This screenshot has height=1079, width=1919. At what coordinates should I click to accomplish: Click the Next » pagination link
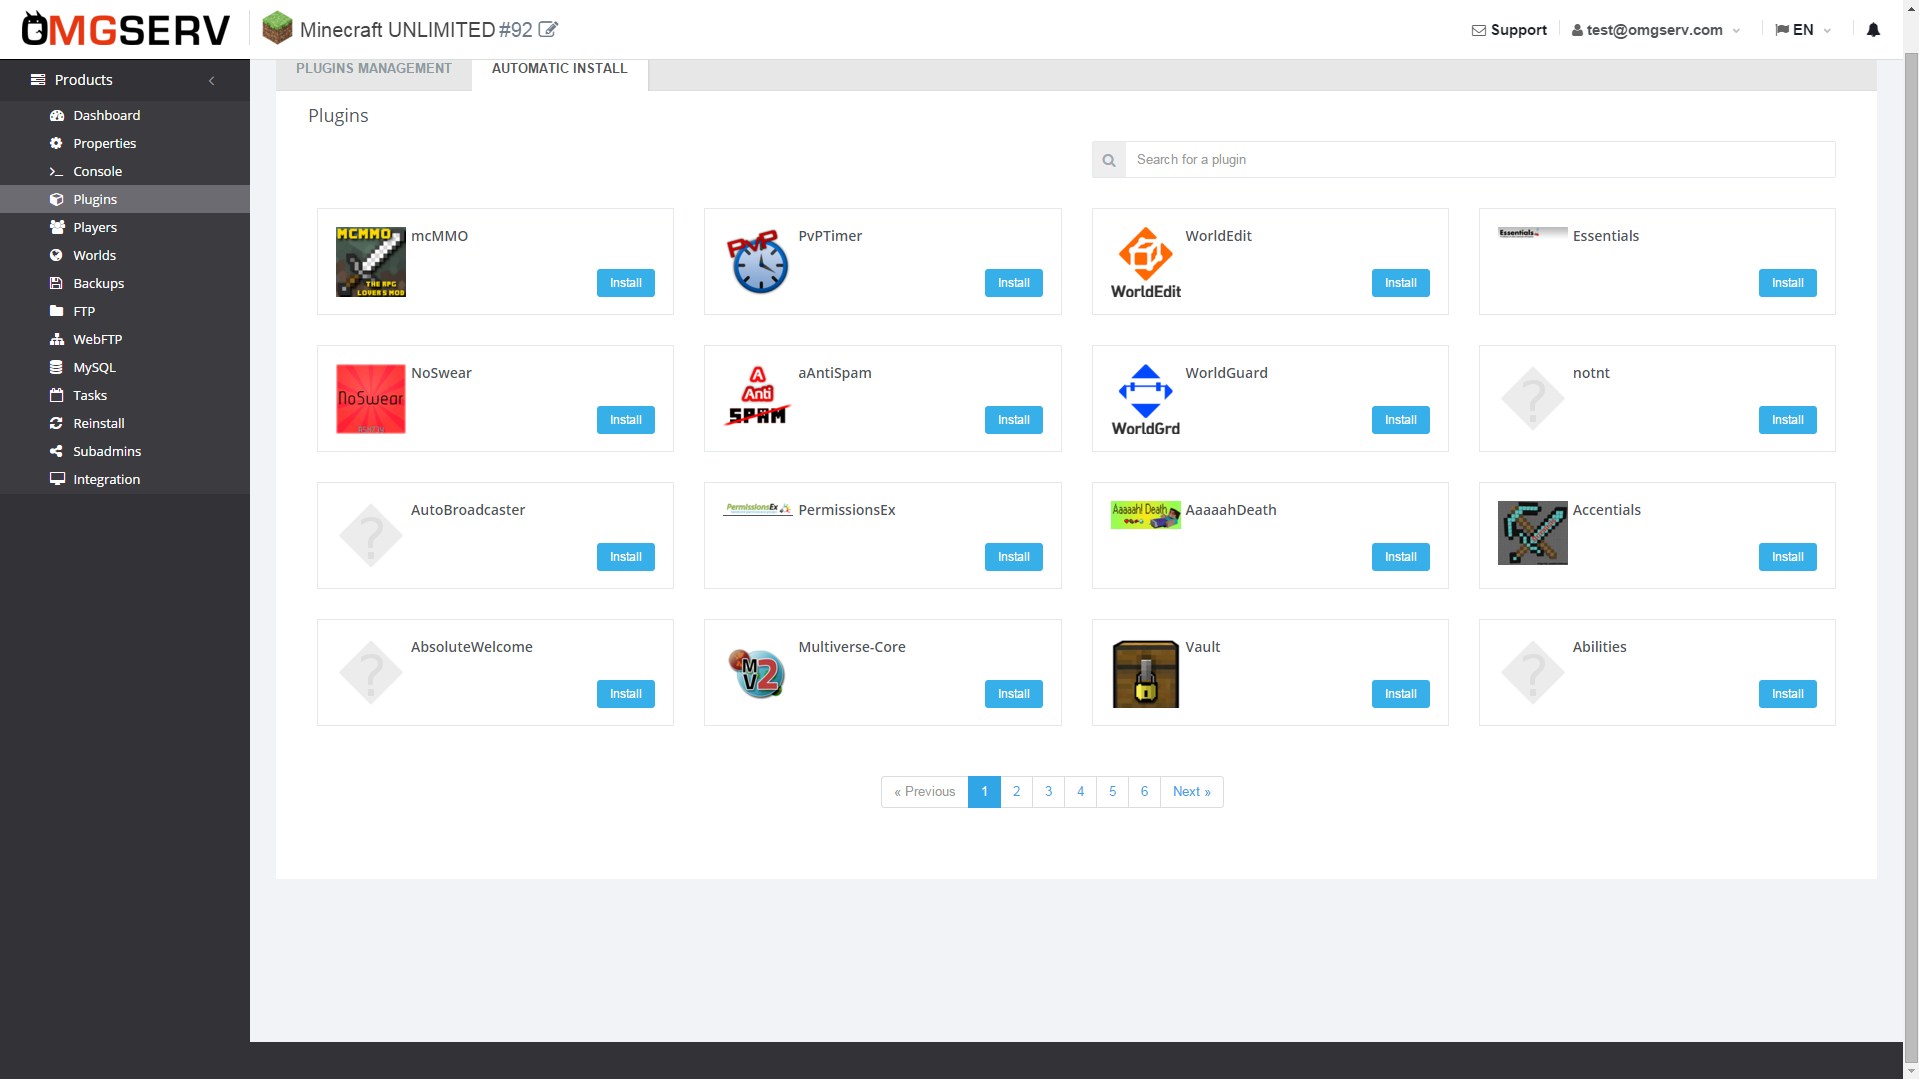(1191, 792)
